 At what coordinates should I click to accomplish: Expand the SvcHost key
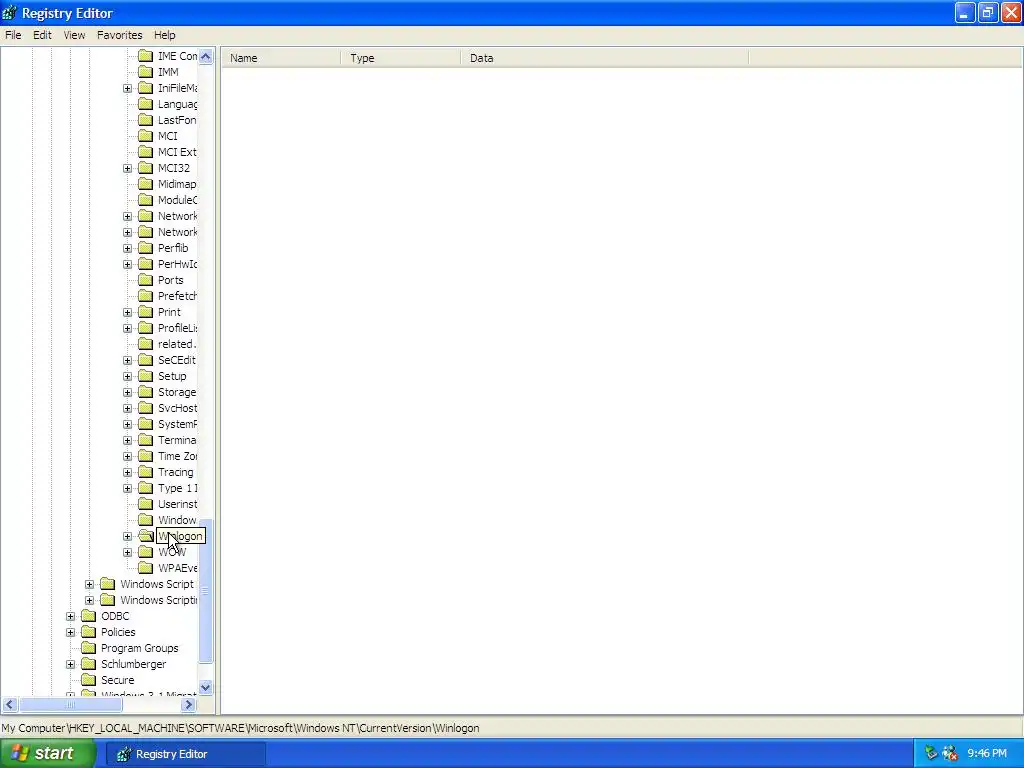127,408
